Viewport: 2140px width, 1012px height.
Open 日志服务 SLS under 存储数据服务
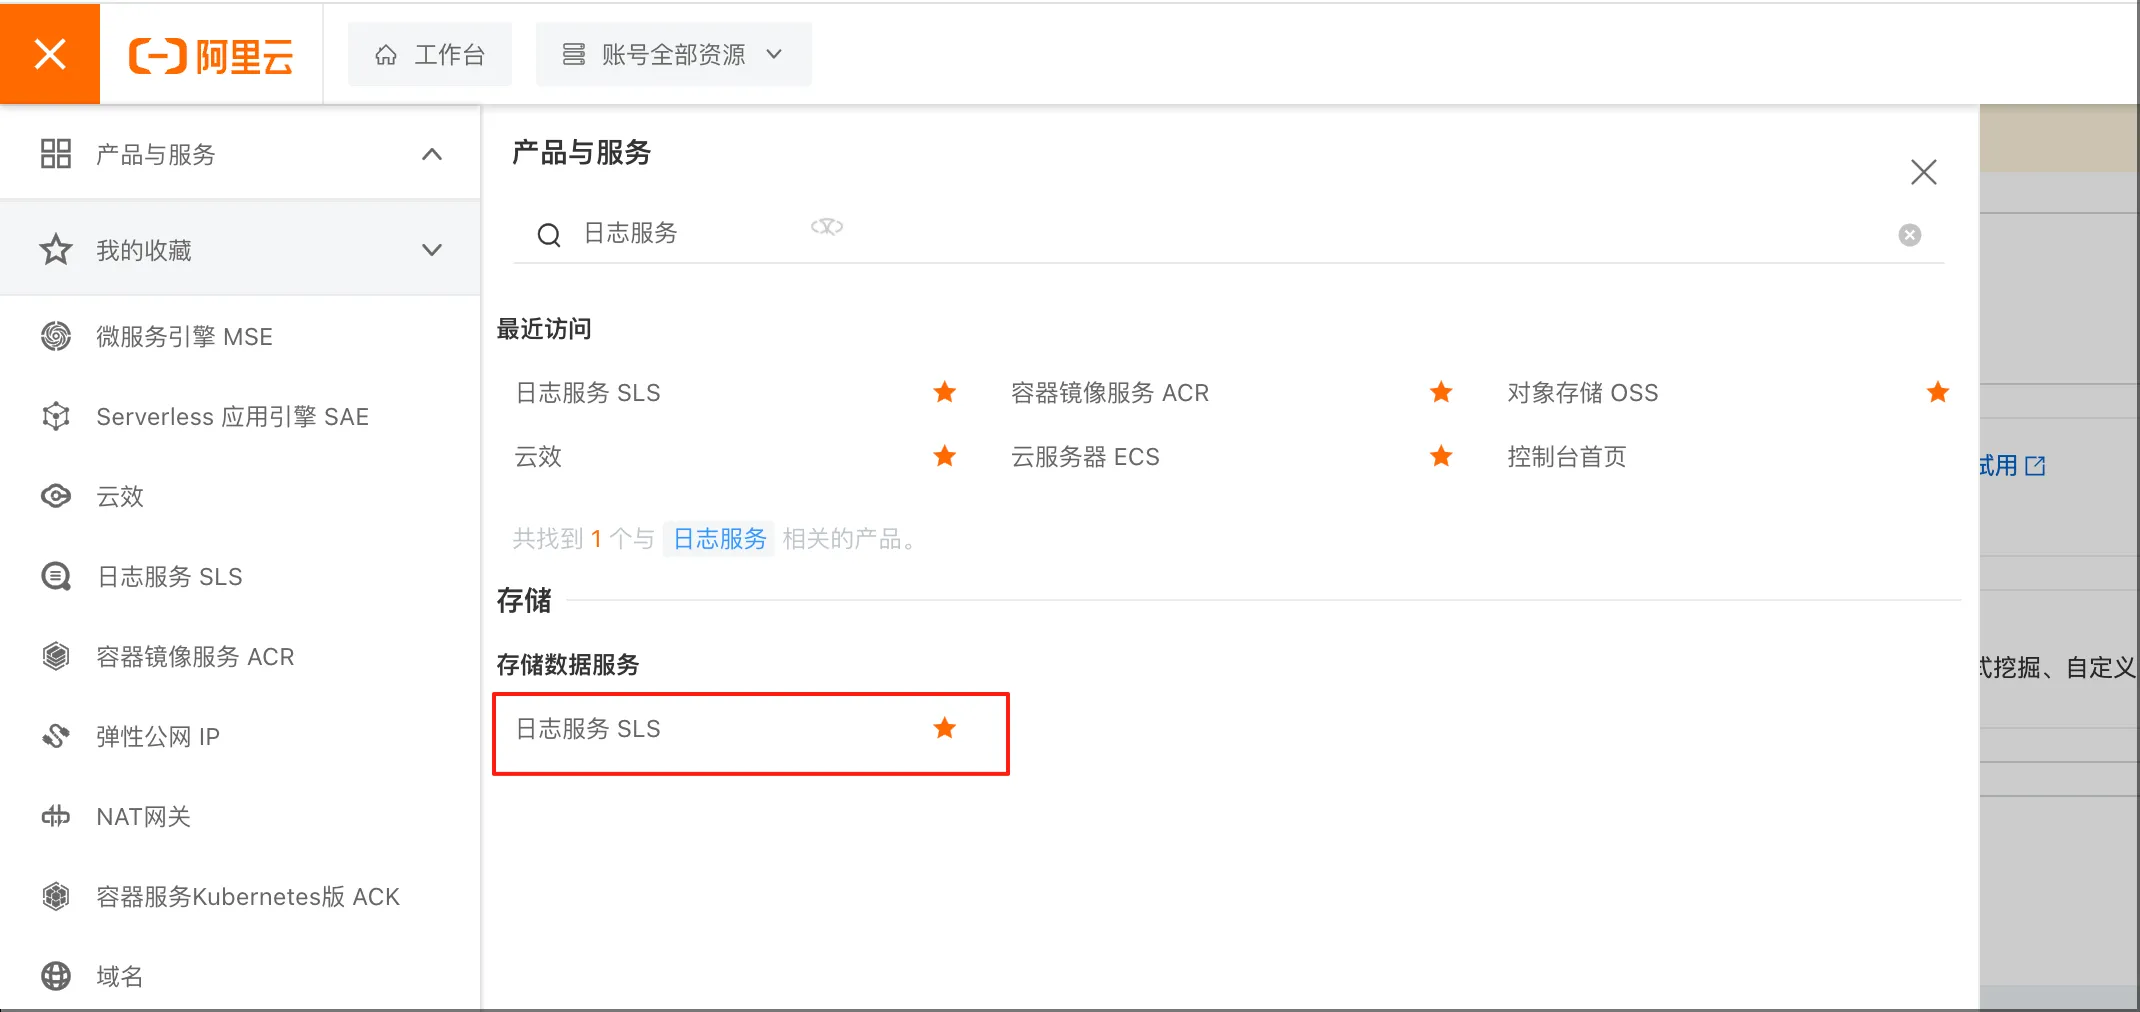point(588,729)
